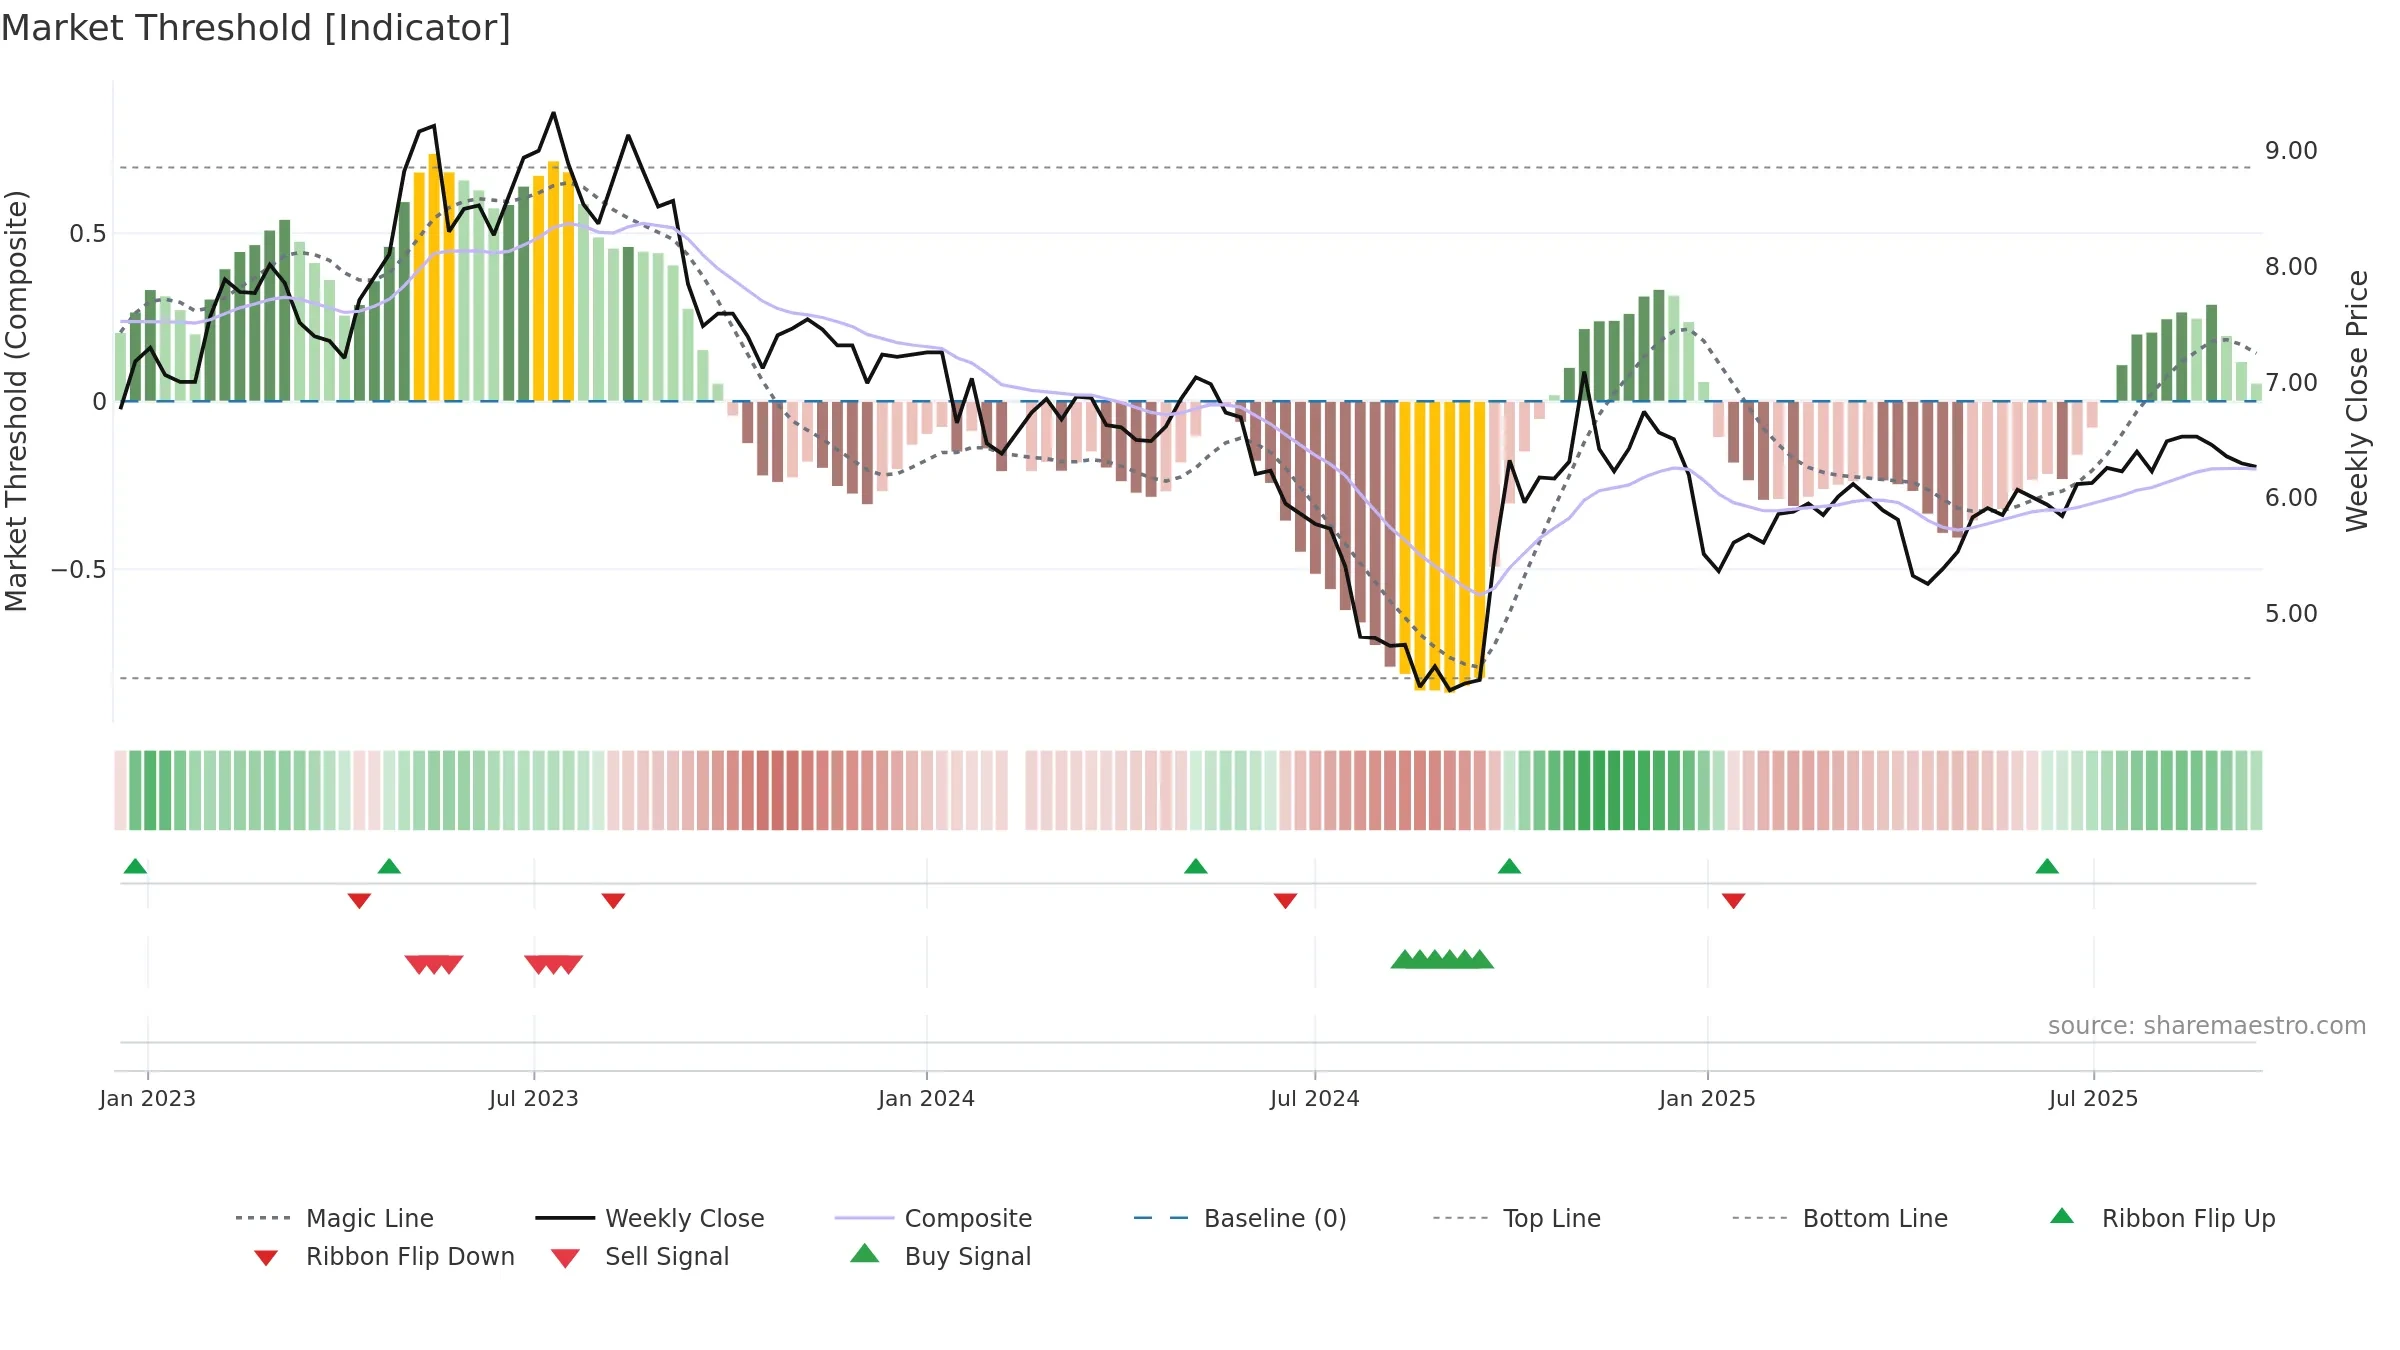Click the Ribbon Flip Down marker just before Jul 2024

[1285, 901]
